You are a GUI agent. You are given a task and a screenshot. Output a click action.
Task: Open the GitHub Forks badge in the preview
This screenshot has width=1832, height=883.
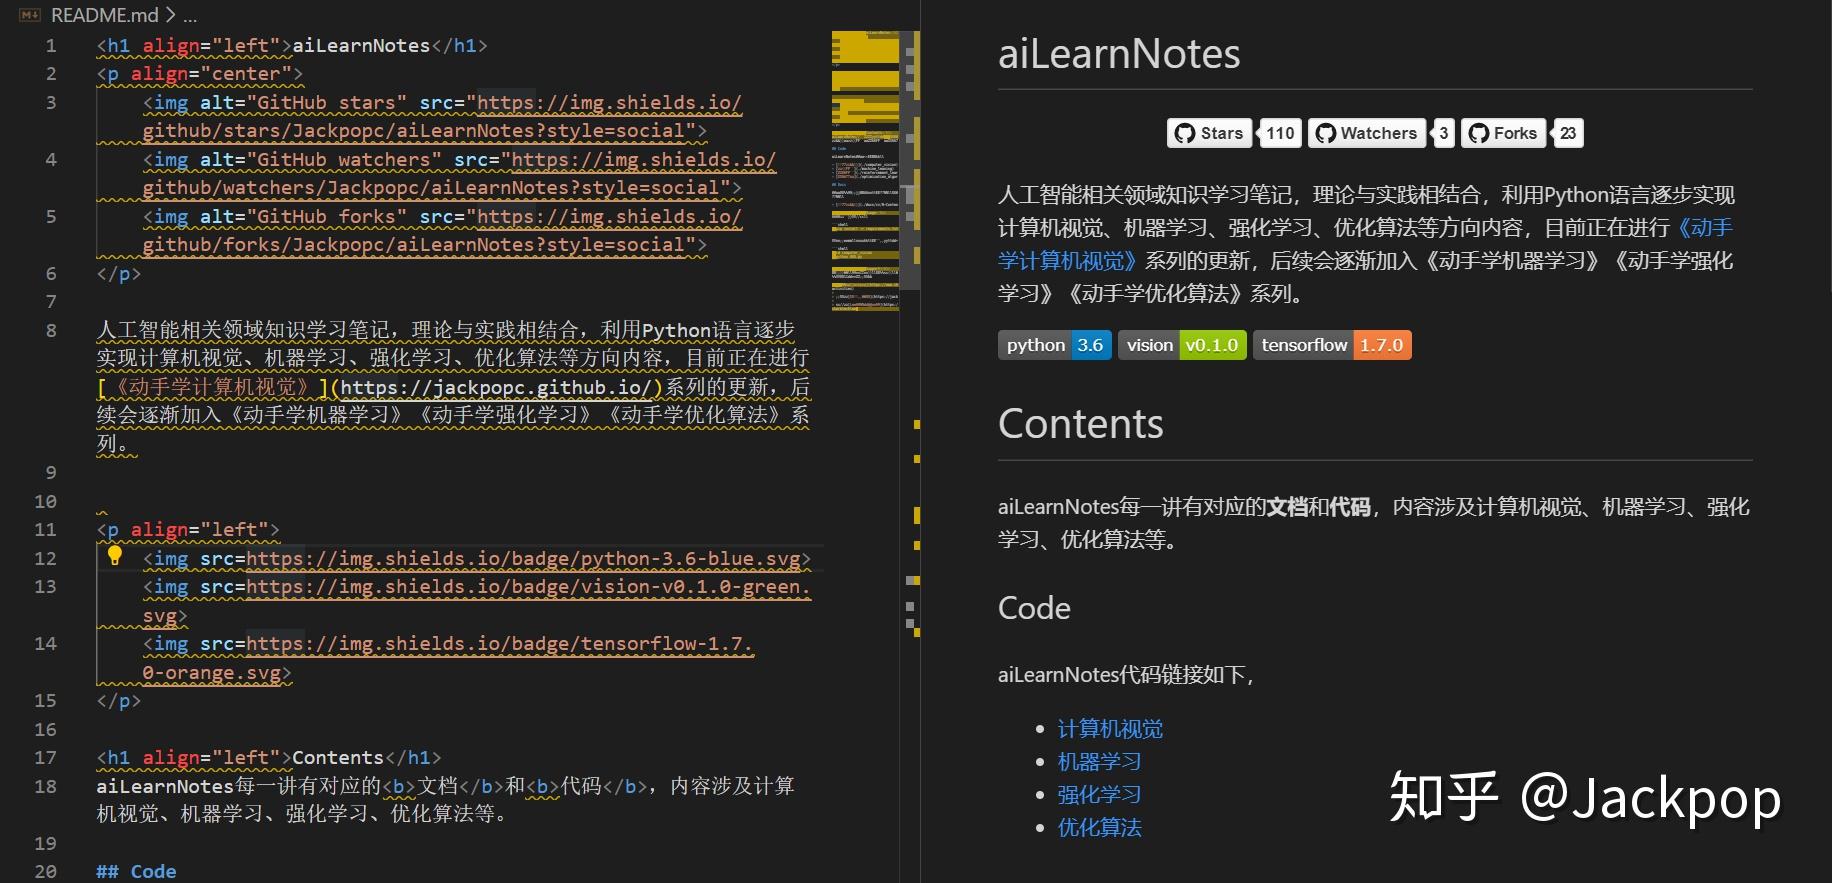tap(1503, 133)
